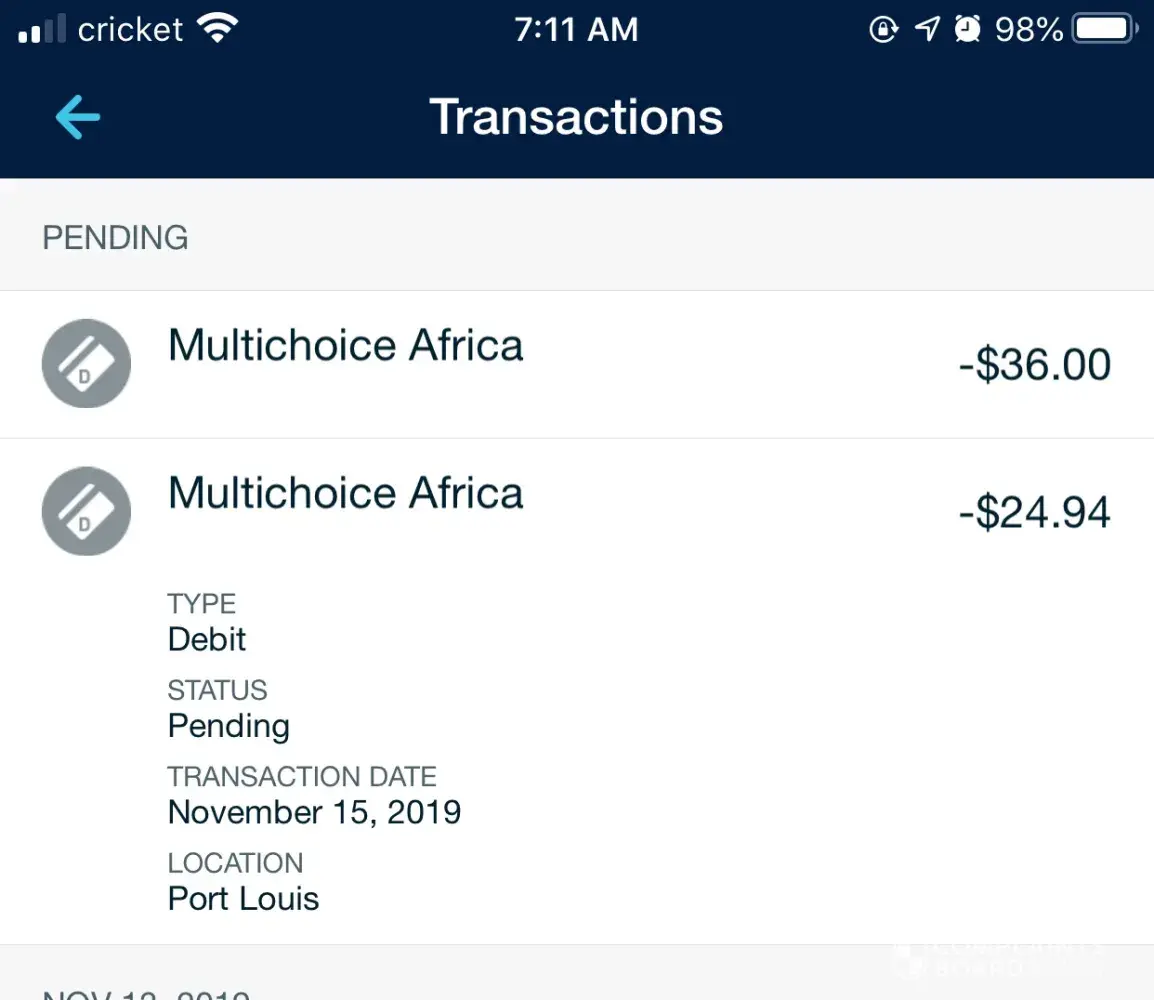Tap the -$36.00 amount
1154x1000 pixels.
(x=1034, y=365)
